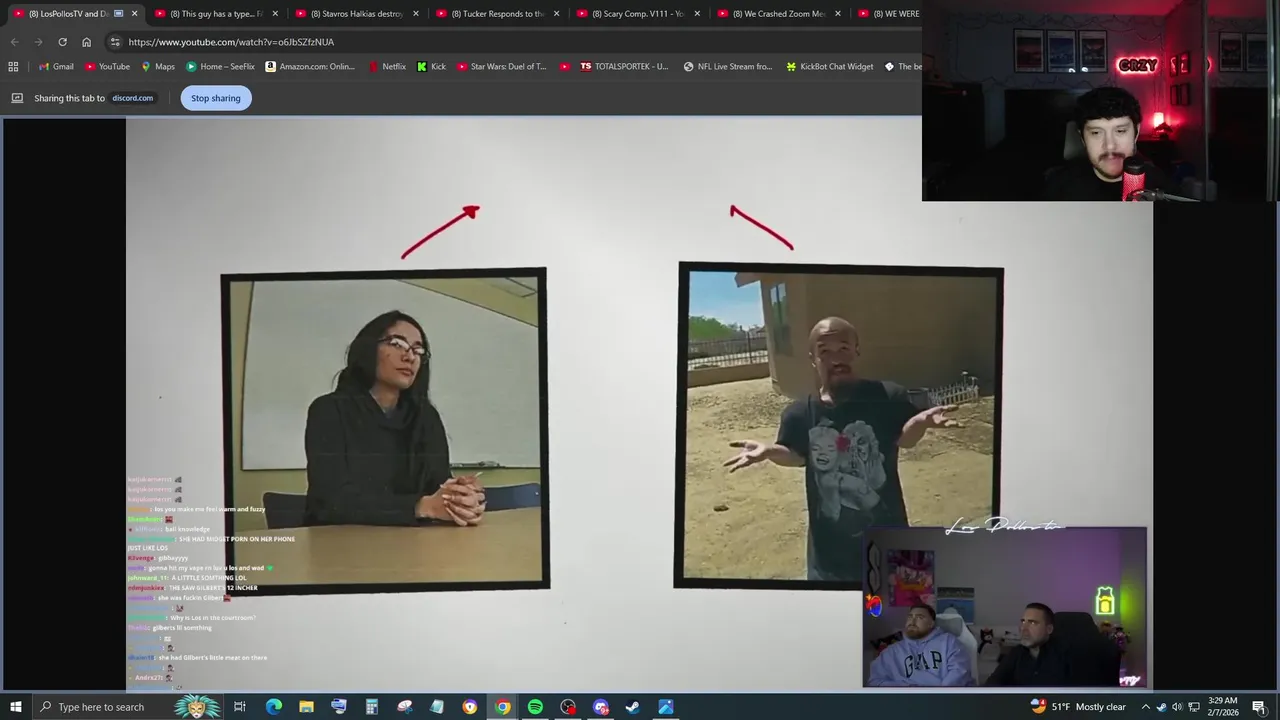Open the YouTube bookmark
Screen dimensions: 1280x720
(107, 67)
